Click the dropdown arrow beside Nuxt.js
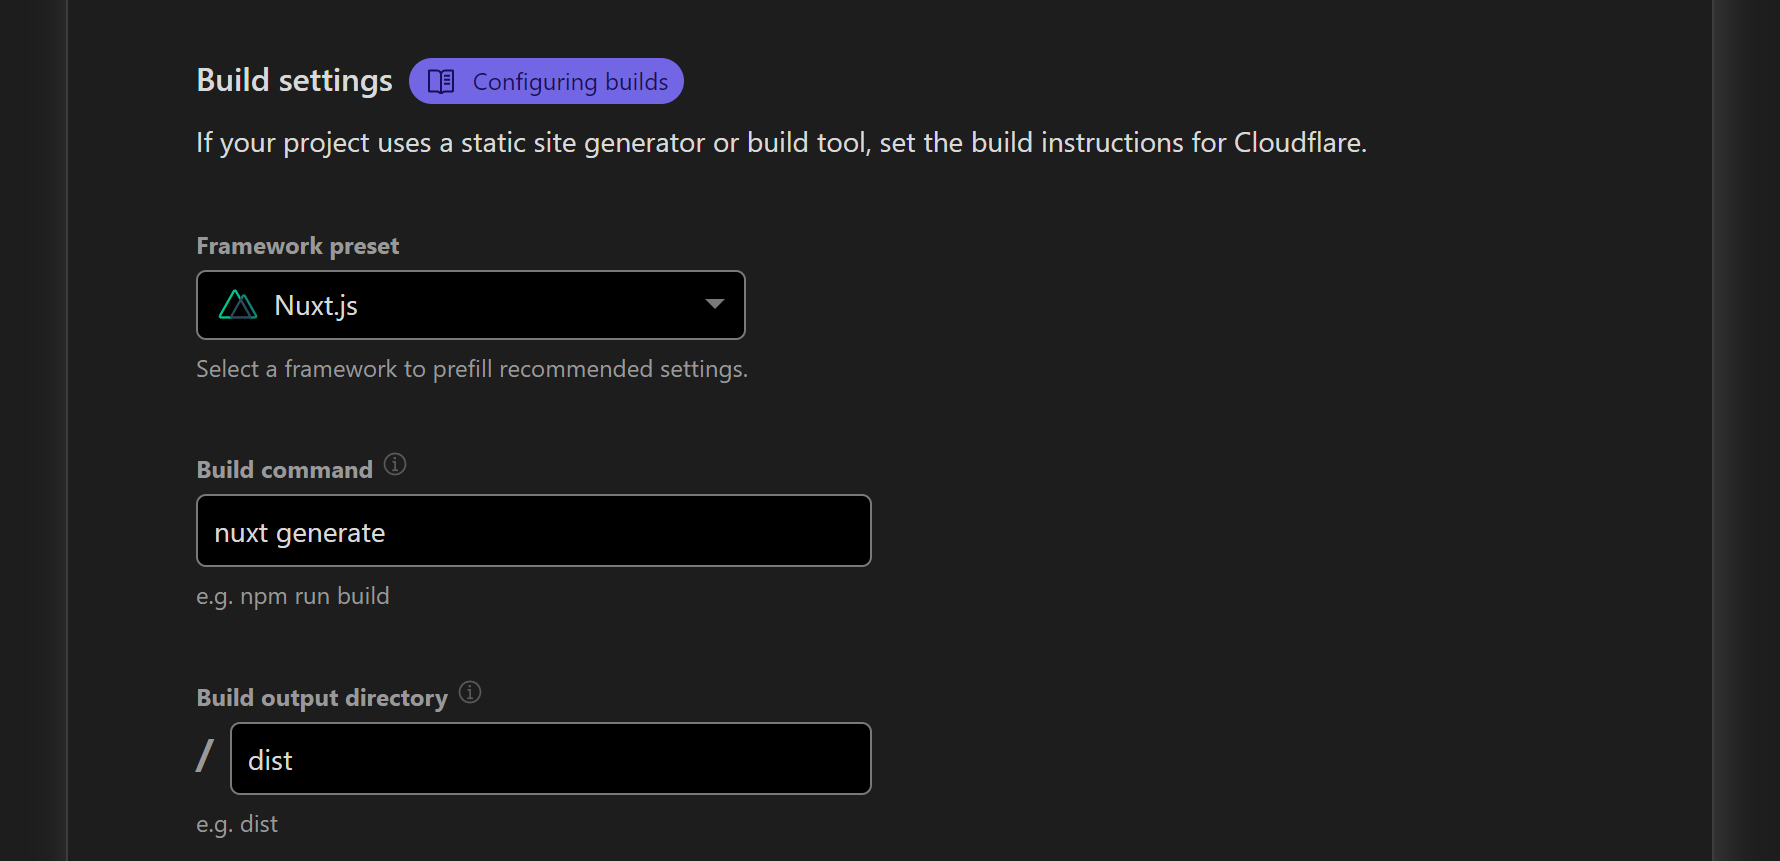Screen dimensions: 1780x861 [x=713, y=304]
